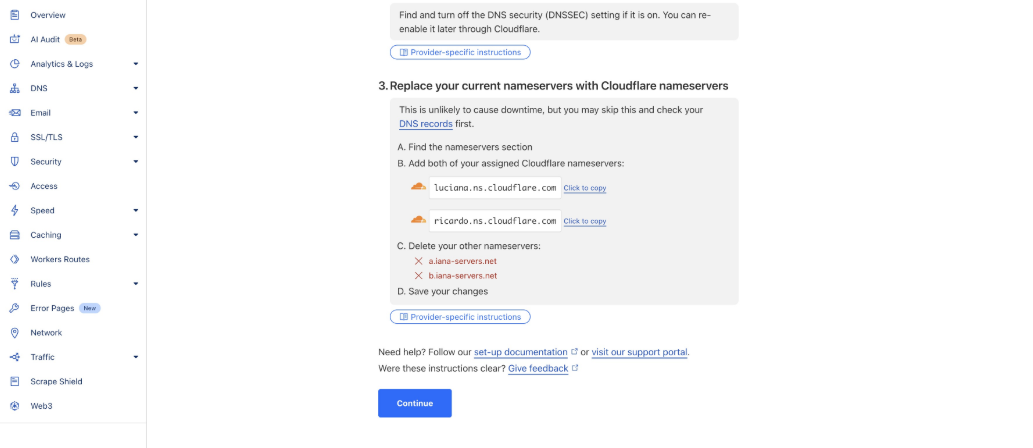Open the DNS records link
The height and width of the screenshot is (448, 1033).
(x=425, y=124)
